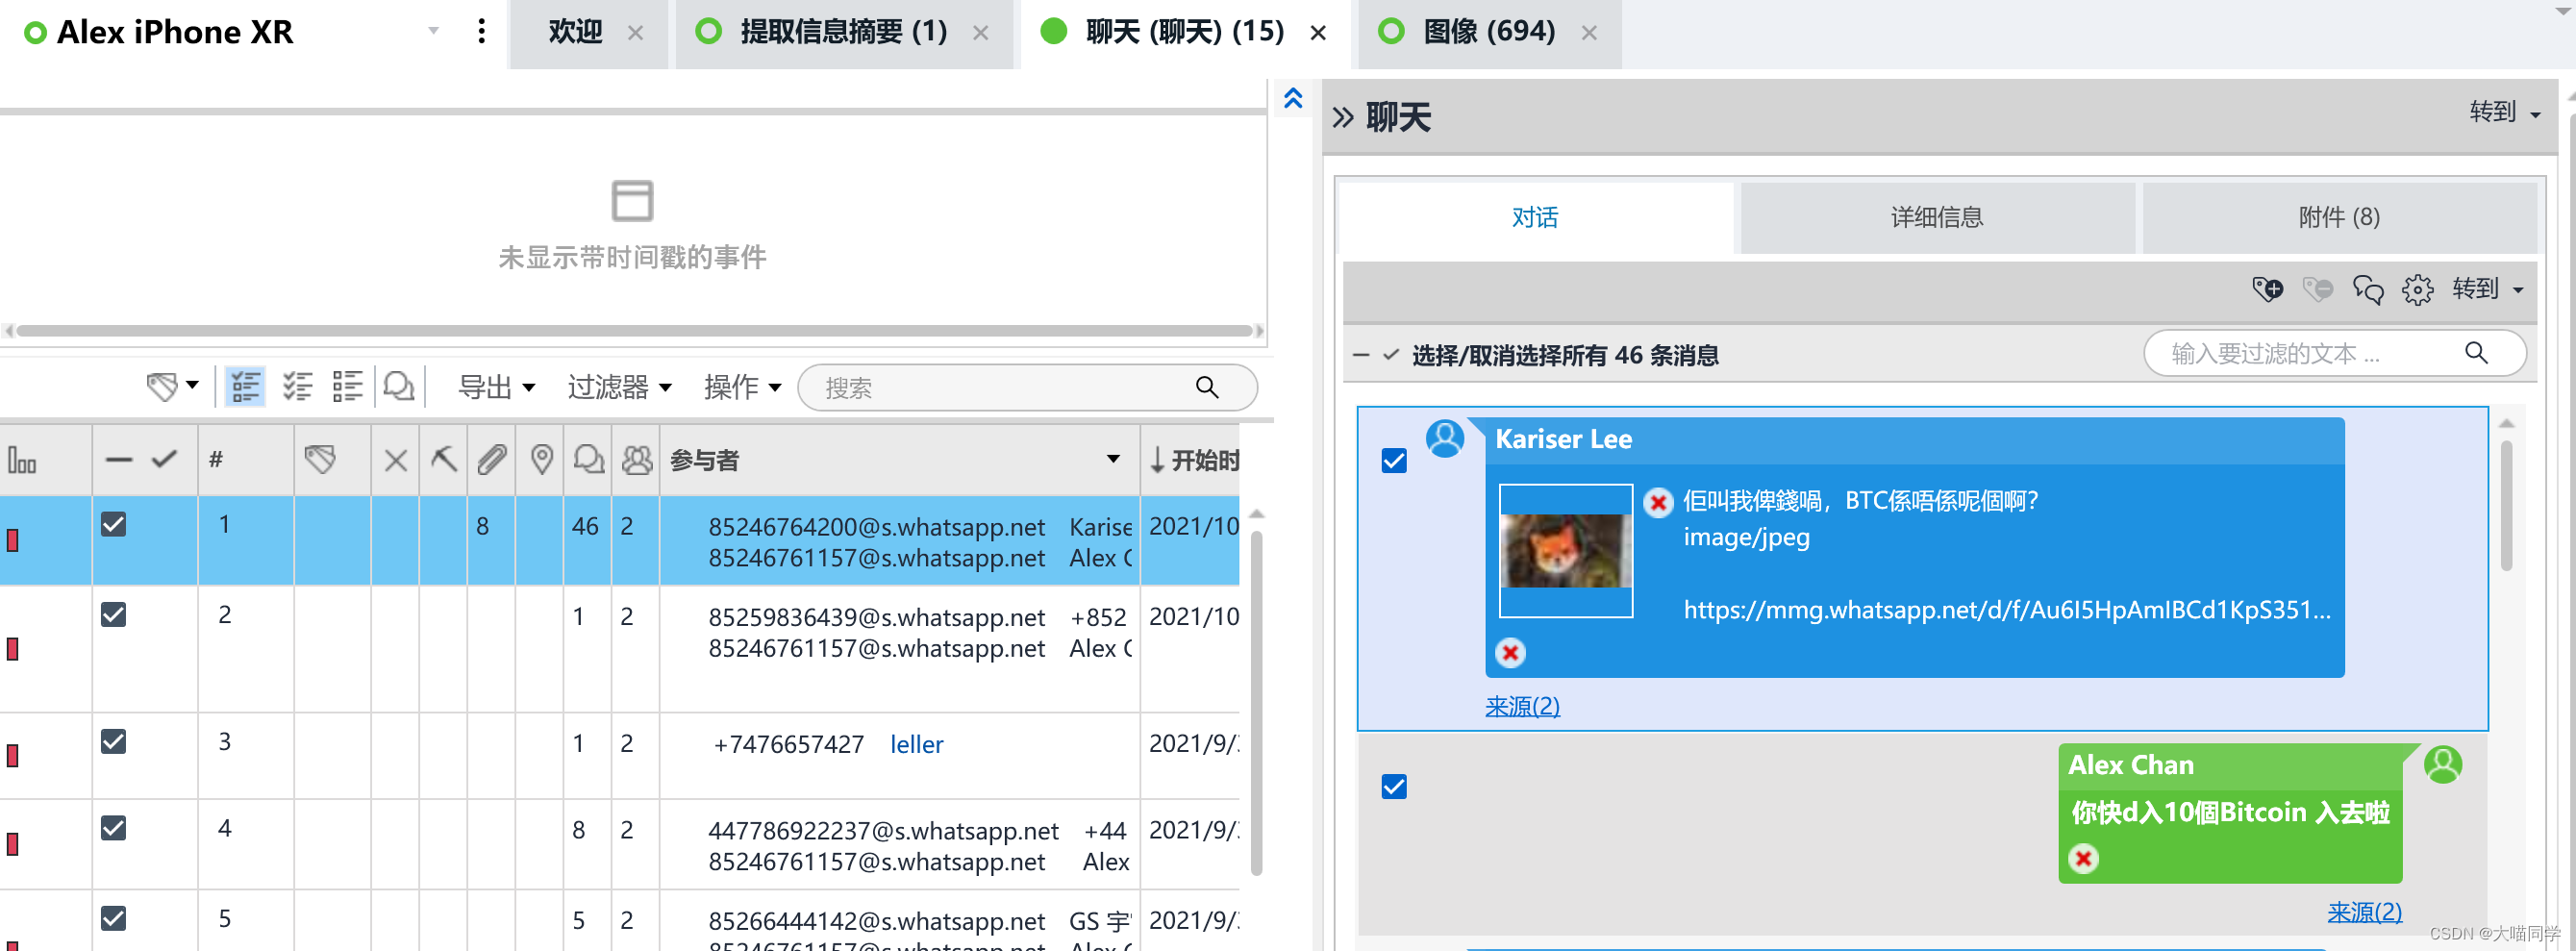Open the conversation view icon in toolbar
This screenshot has height=951, width=2576.
tap(399, 386)
